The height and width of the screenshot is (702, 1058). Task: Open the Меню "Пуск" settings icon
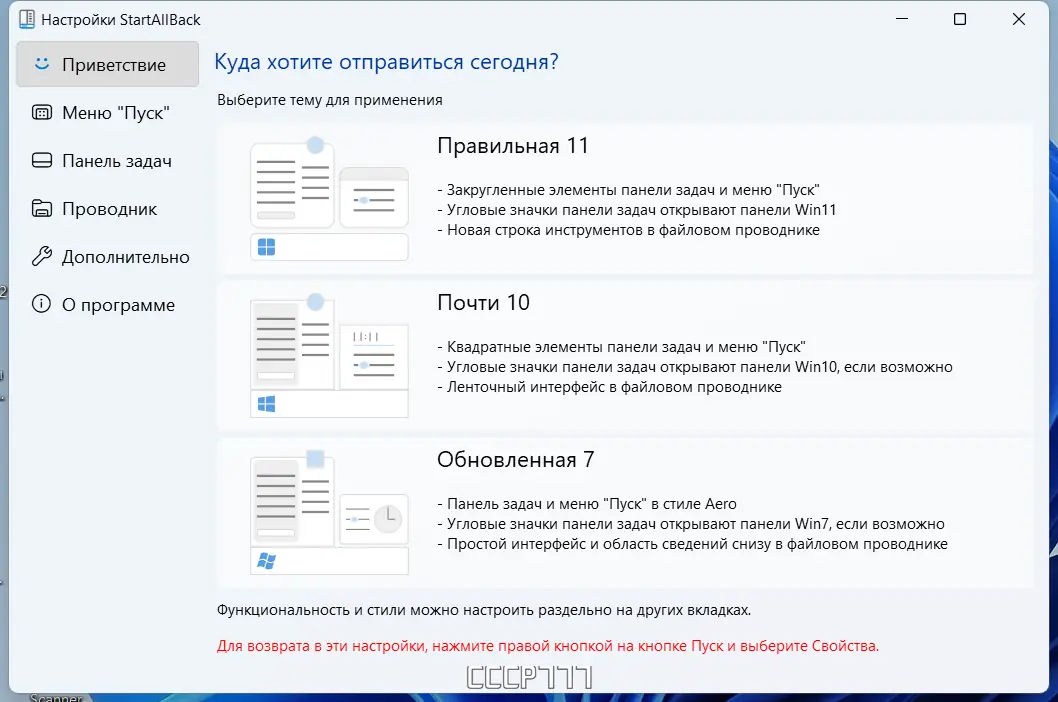(x=40, y=112)
